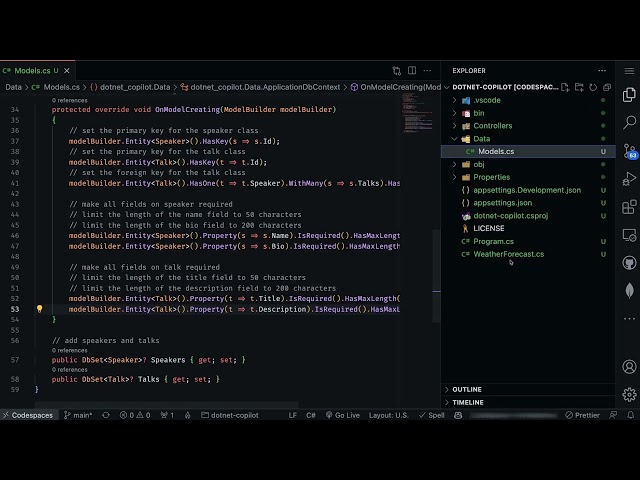Viewport: 640px width, 480px height.
Task: Open Source Control view with badge
Action: pyautogui.click(x=630, y=151)
